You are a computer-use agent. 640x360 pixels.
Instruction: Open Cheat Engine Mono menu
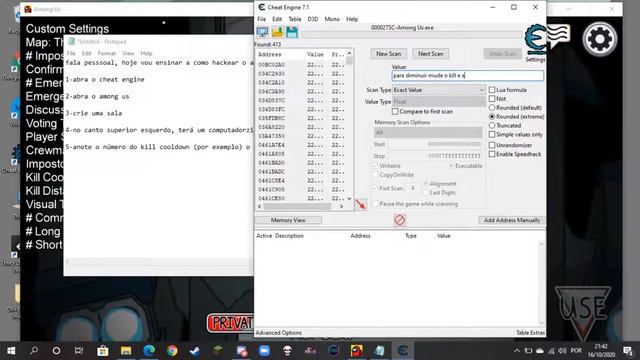(x=332, y=19)
